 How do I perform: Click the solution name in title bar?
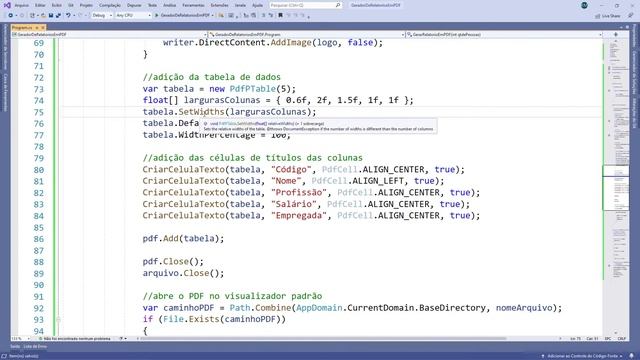click(x=376, y=5)
